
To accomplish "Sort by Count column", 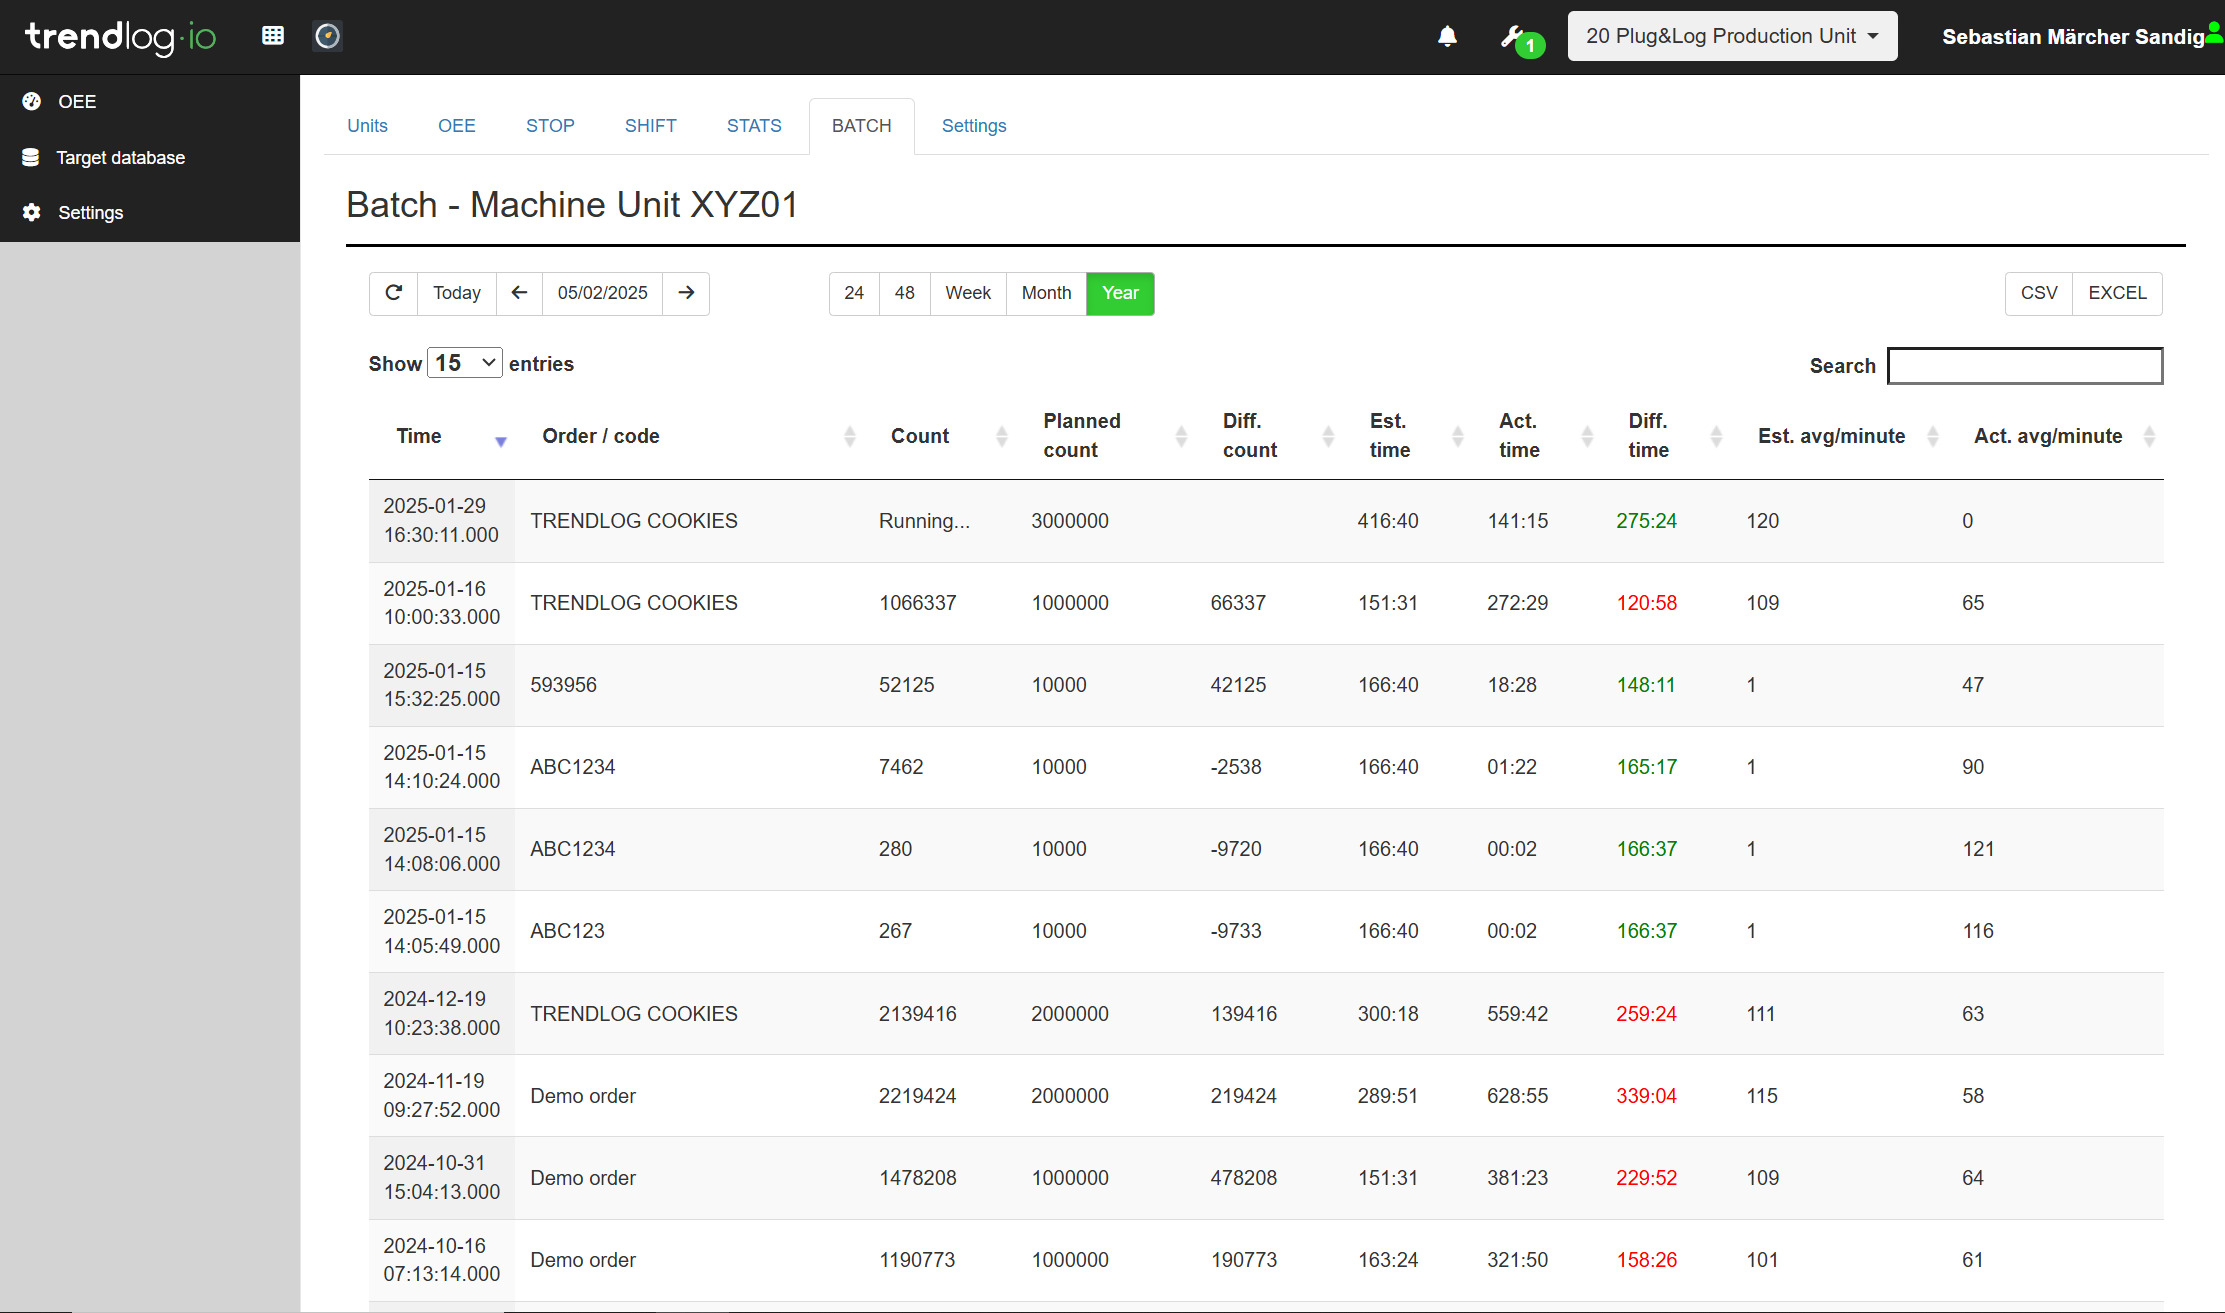I will 1001,436.
